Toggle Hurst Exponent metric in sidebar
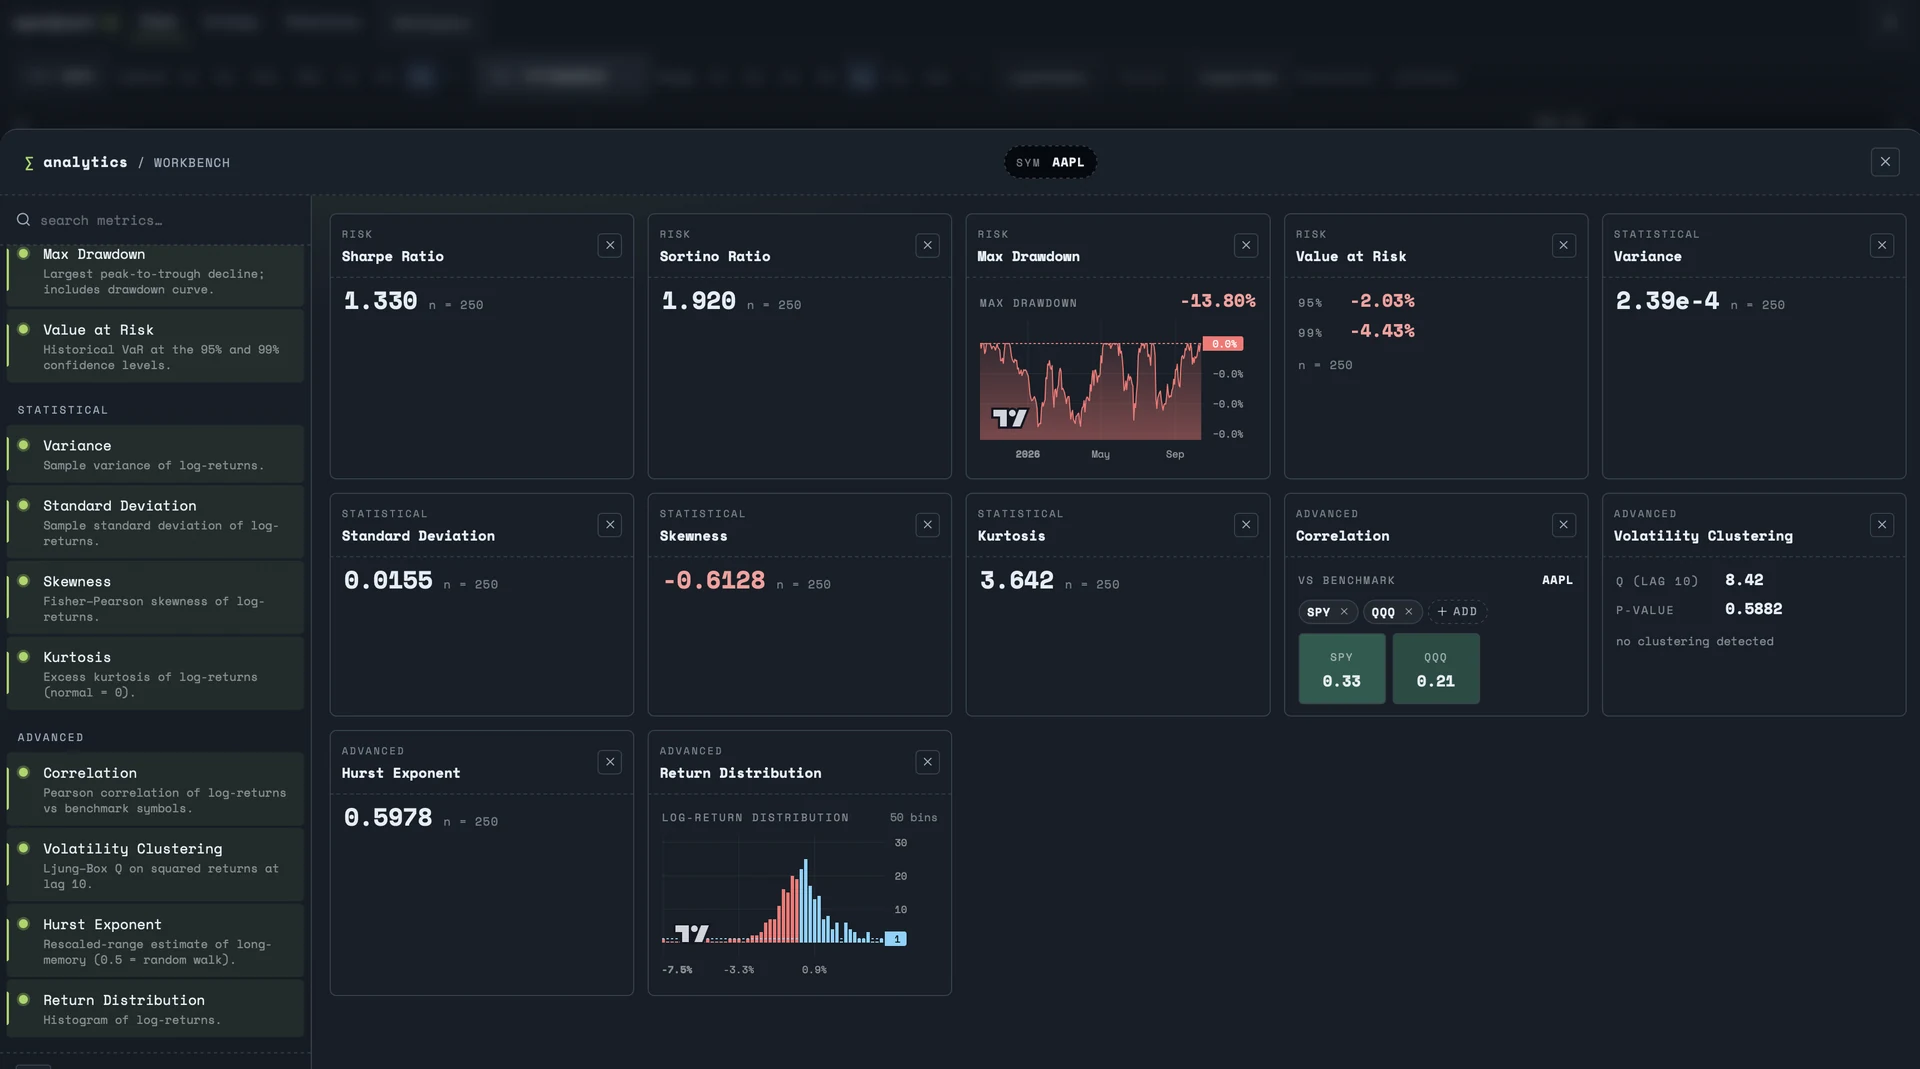 click(x=155, y=941)
